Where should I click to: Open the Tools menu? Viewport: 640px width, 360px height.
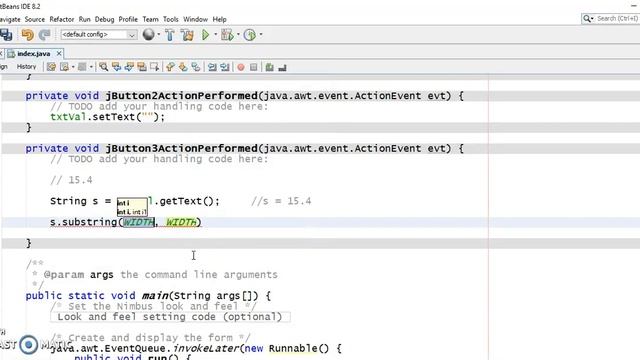171,19
